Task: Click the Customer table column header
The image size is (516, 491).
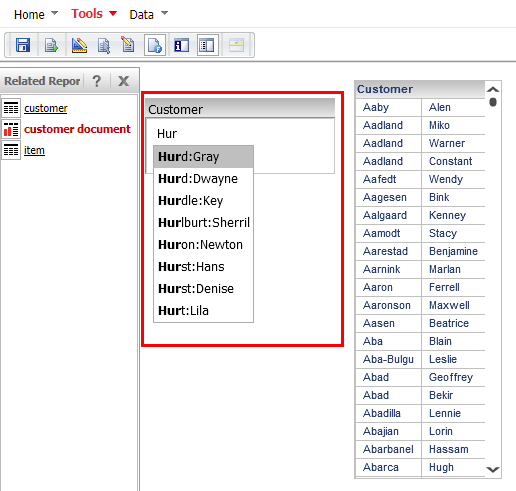Action: click(x=420, y=89)
